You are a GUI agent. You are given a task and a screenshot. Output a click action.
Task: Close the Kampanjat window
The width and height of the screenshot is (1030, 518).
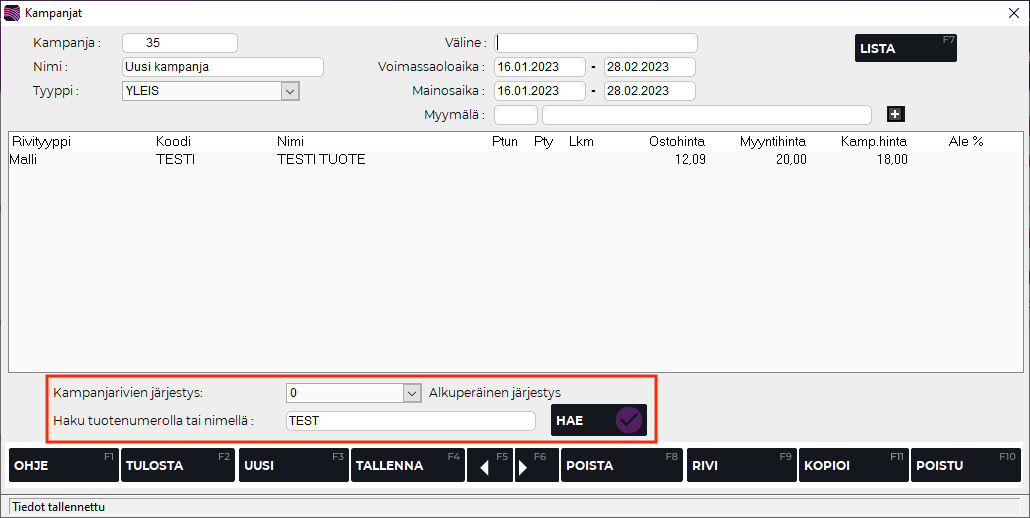pos(1012,13)
